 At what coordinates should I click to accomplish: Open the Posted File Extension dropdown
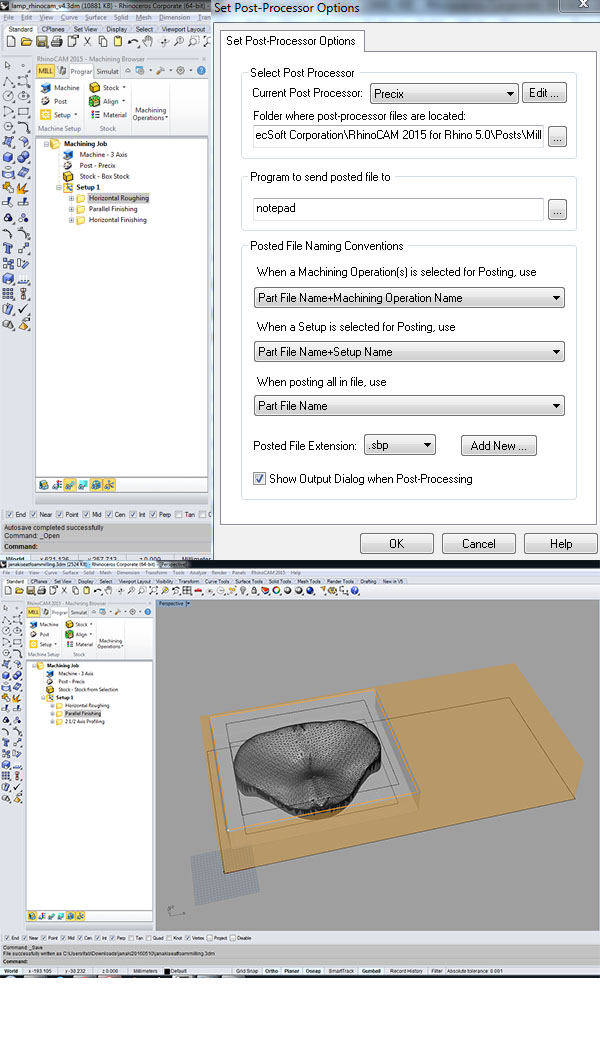coord(400,445)
